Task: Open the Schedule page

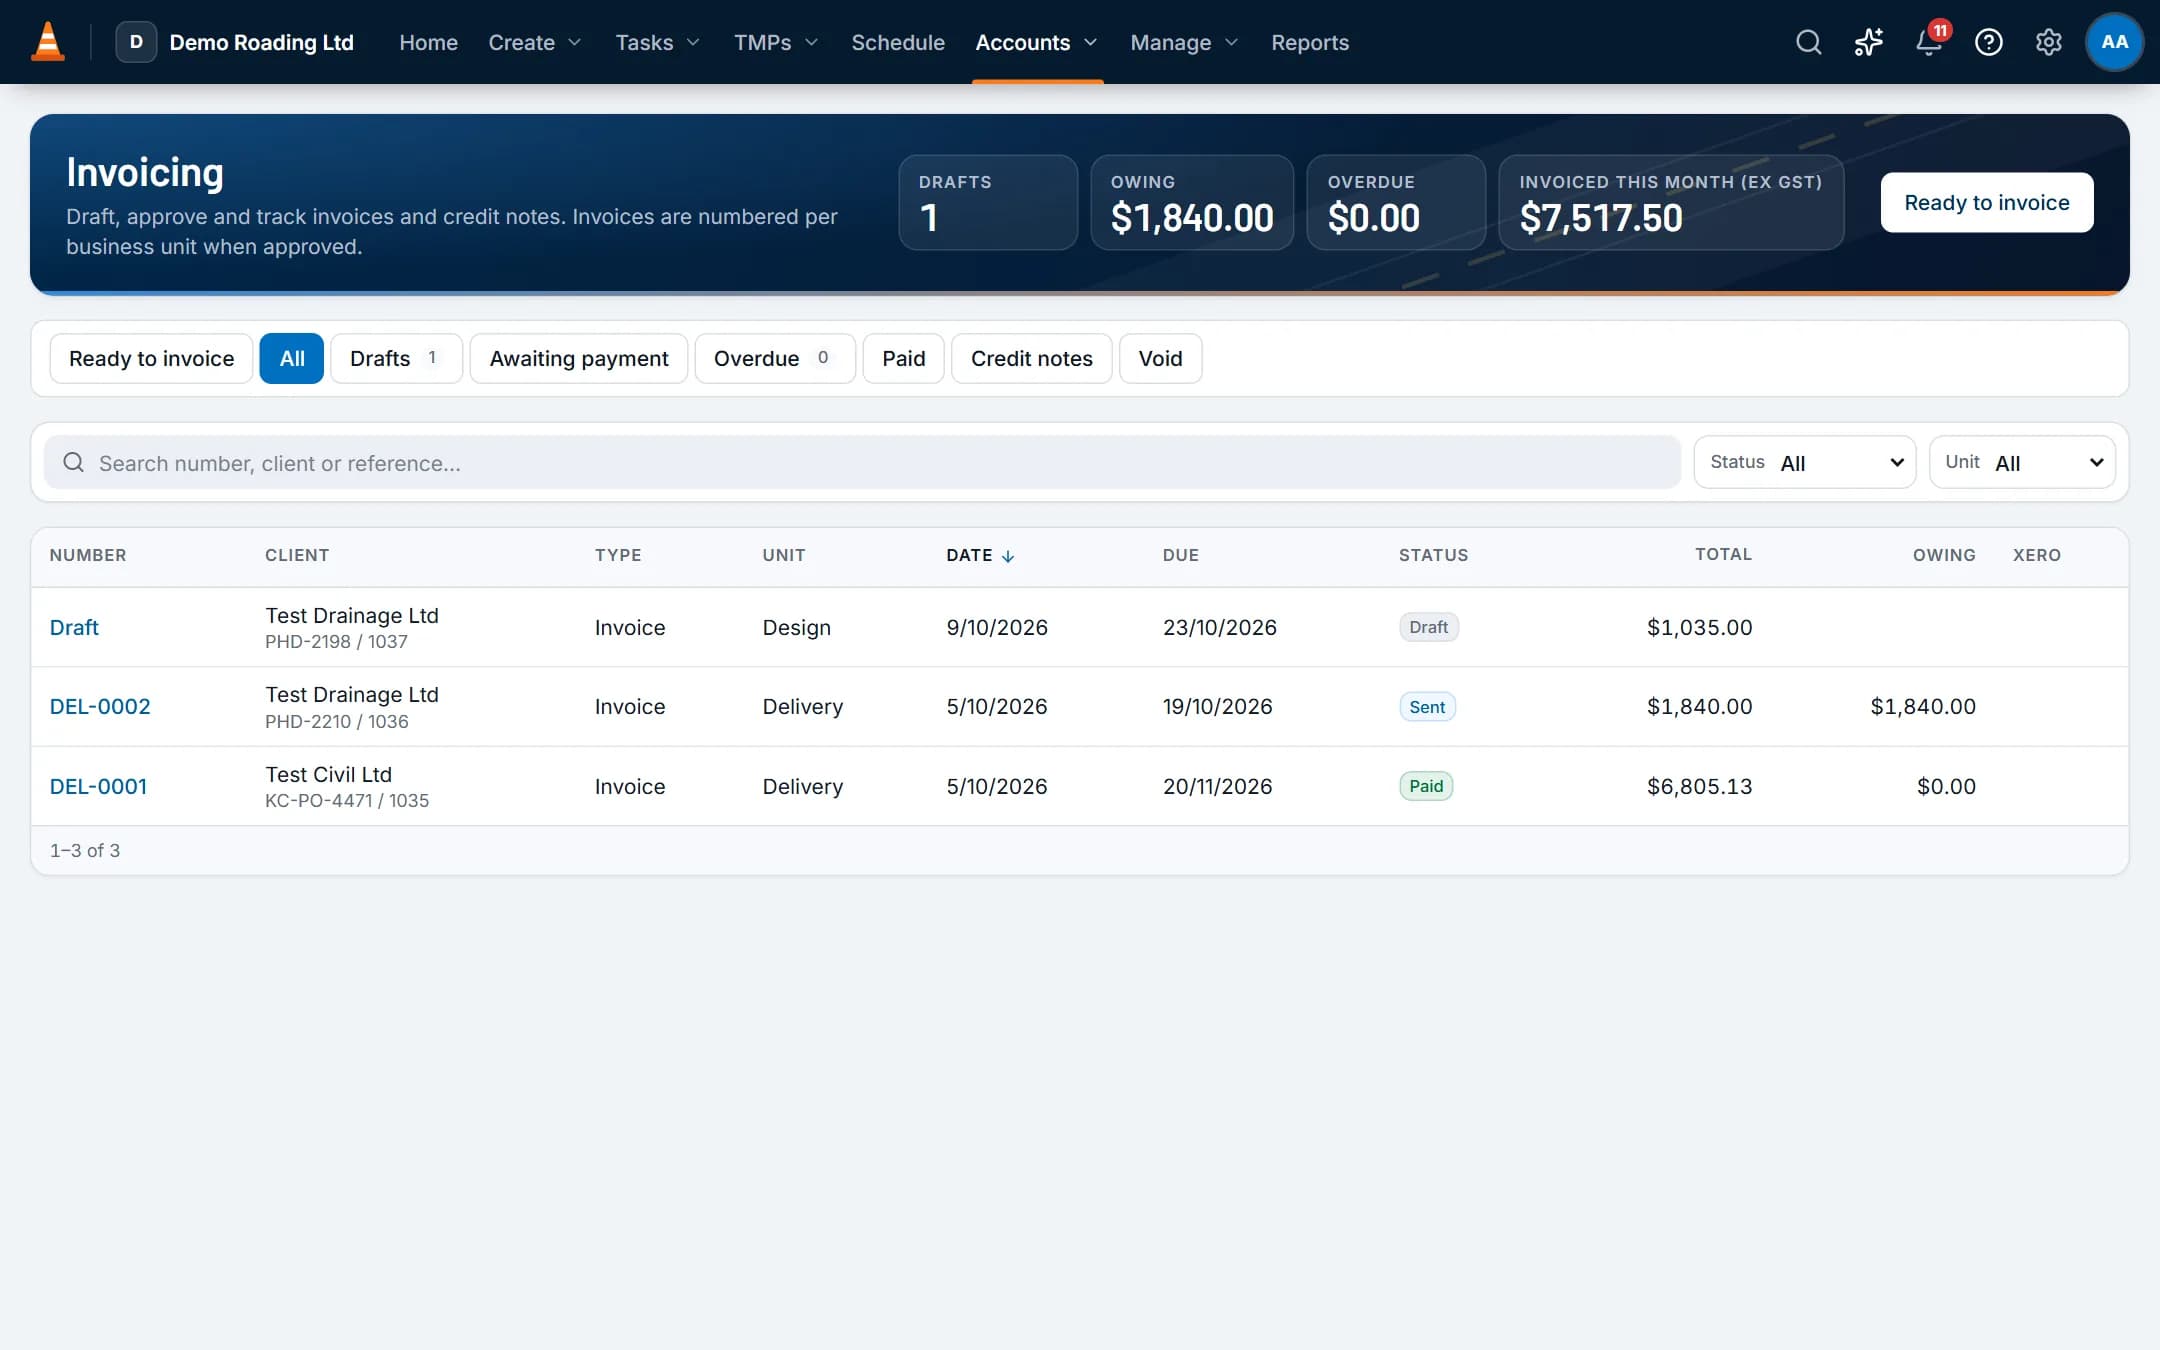Action: coord(897,42)
